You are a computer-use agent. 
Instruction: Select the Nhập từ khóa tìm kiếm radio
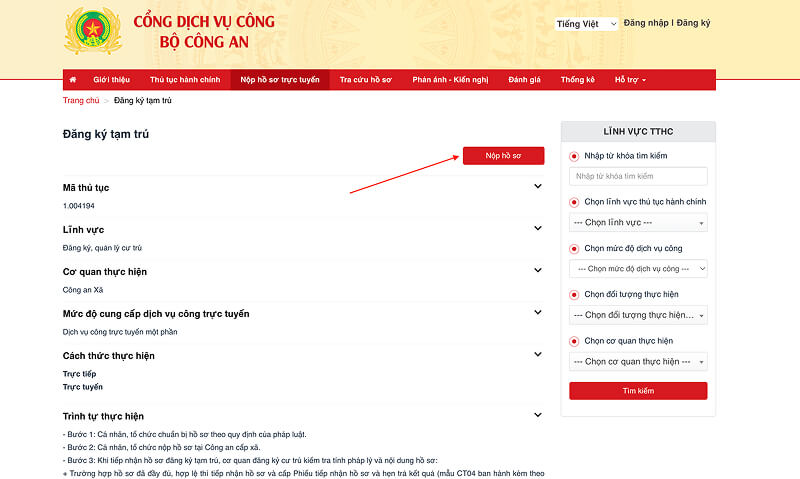(574, 156)
